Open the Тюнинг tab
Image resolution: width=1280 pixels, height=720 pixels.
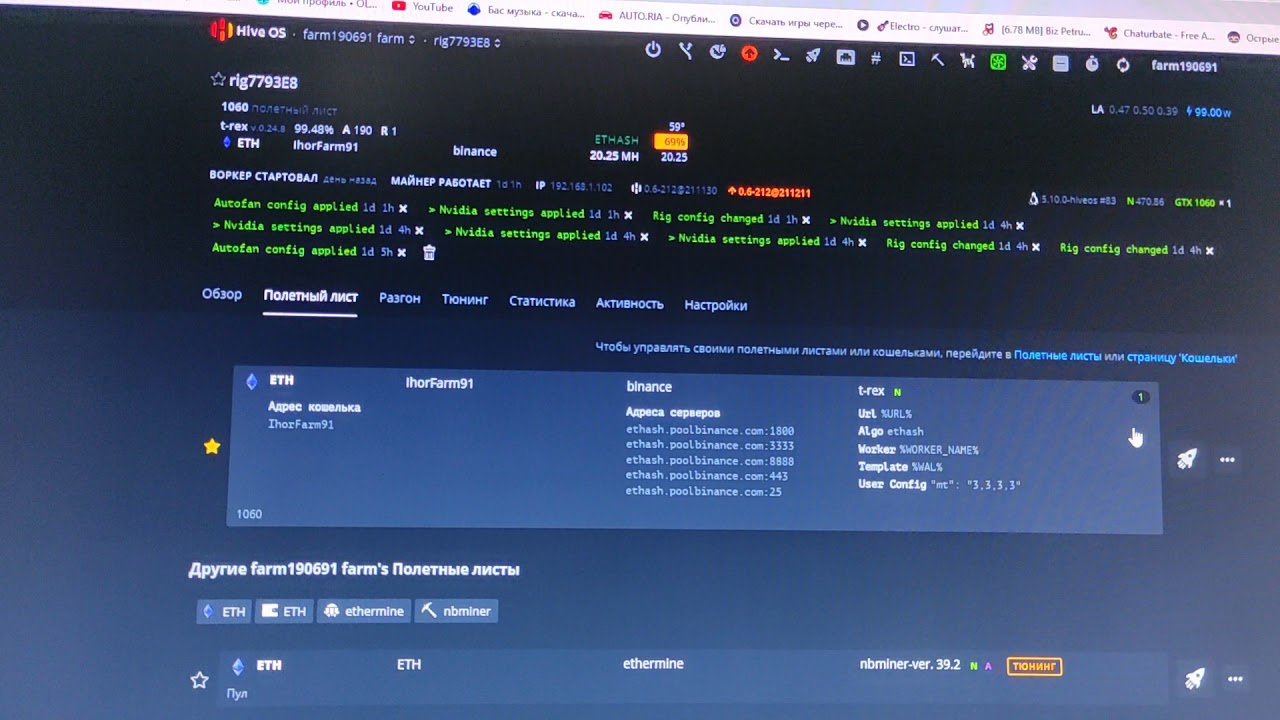pyautogui.click(x=465, y=299)
